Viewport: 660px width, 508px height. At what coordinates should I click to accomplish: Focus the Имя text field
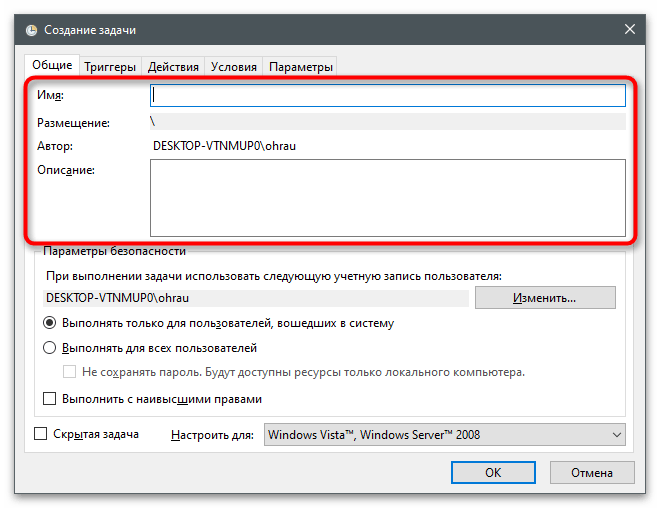pos(388,96)
